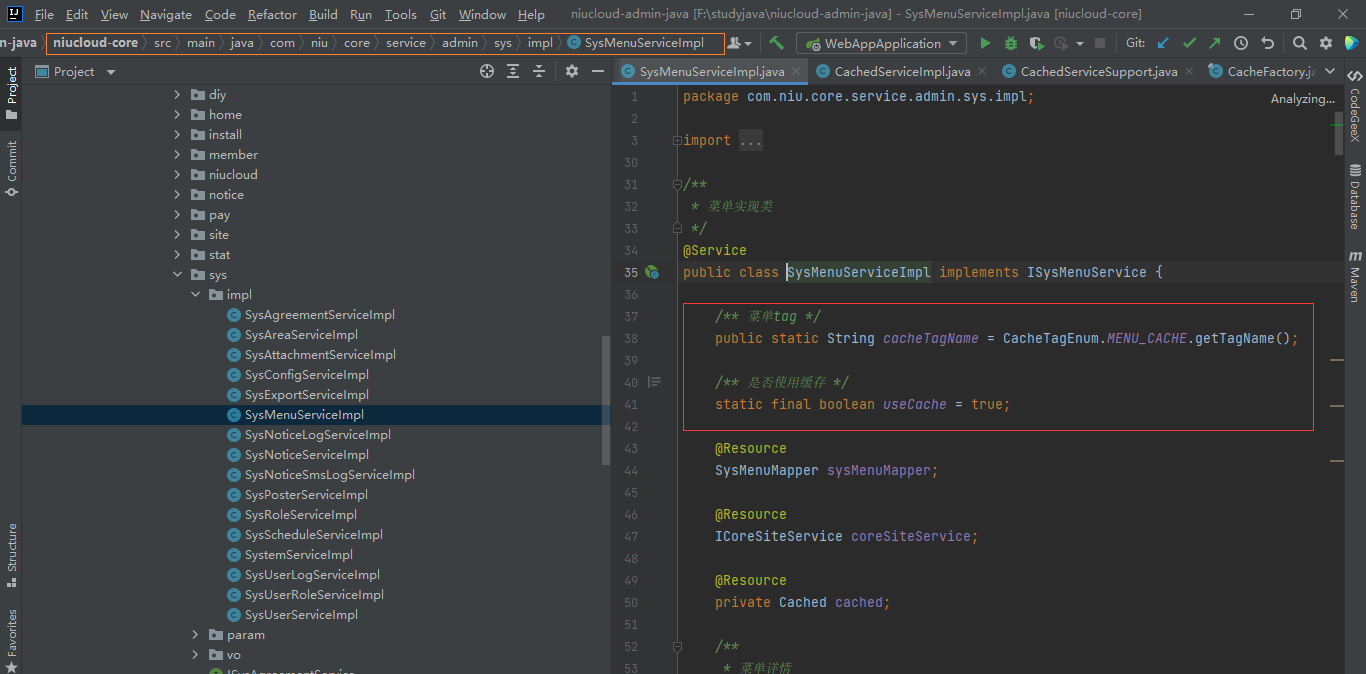This screenshot has height=674, width=1366.
Task: Run the WebAppApplication configuration
Action: coord(985,43)
